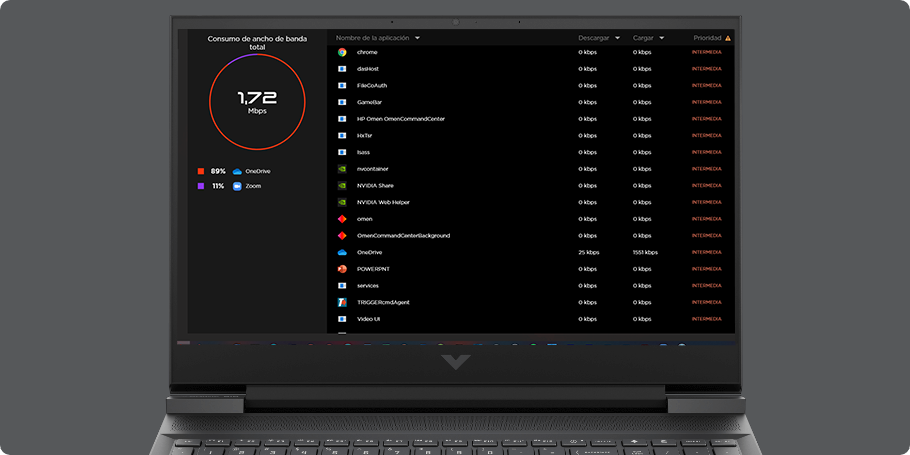Click the nvcontainer NVIDIA icon
Screen dimensions: 910x455
[342, 169]
